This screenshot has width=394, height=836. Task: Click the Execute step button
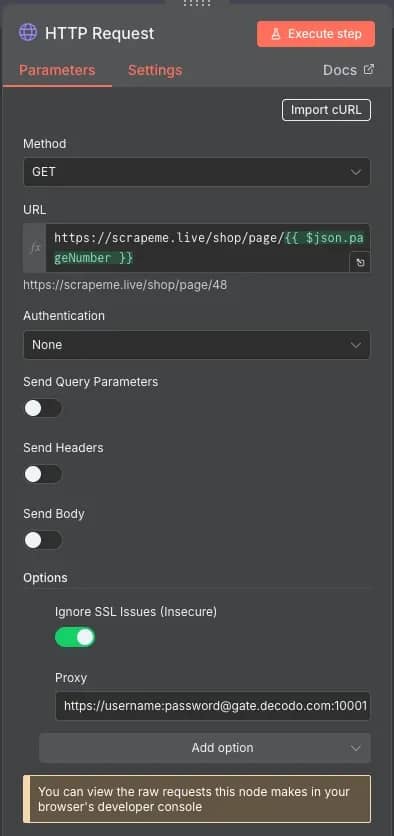tap(316, 34)
